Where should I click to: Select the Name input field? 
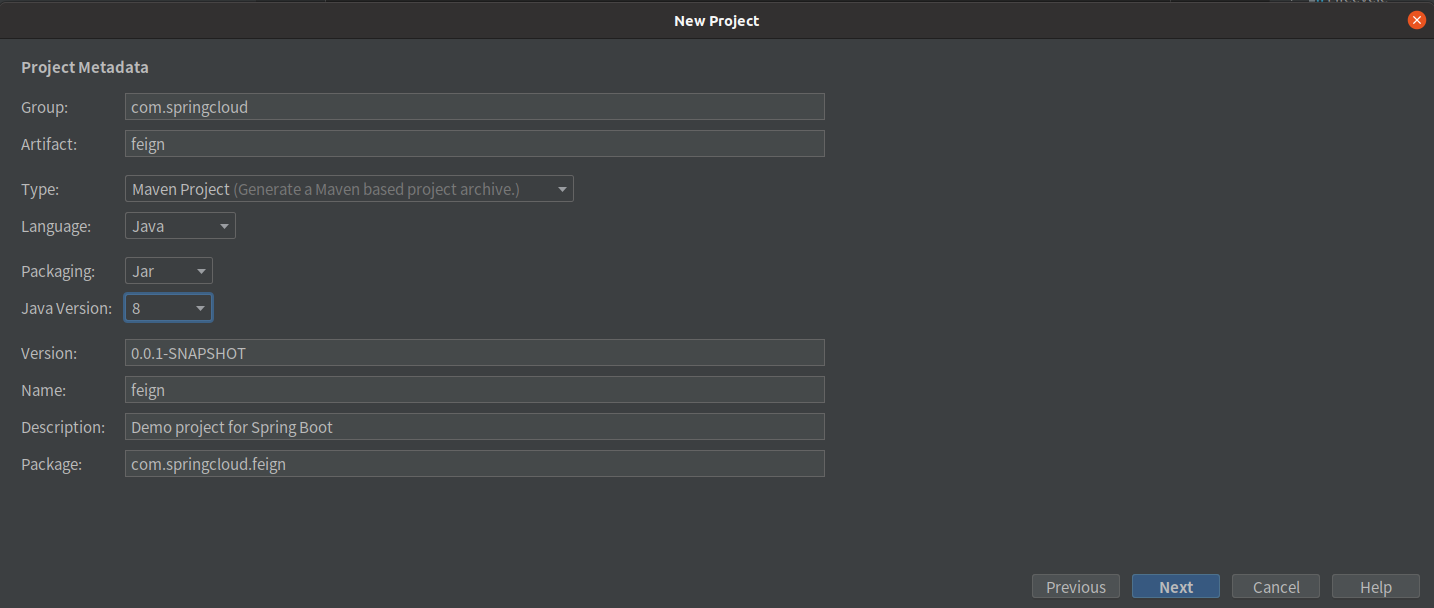pos(474,390)
